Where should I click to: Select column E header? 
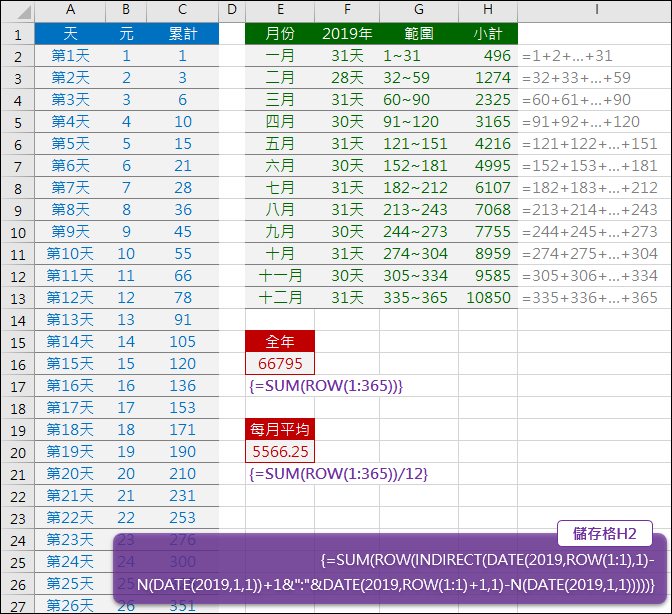[x=280, y=9]
